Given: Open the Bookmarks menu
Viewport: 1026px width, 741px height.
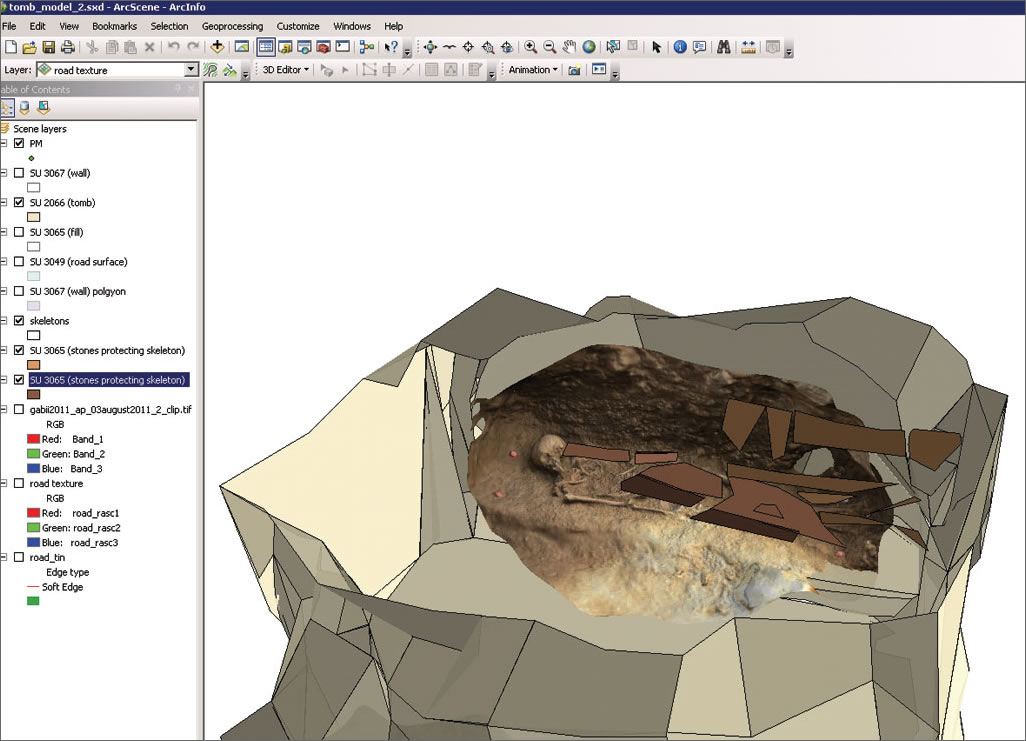Looking at the screenshot, I should (115, 26).
